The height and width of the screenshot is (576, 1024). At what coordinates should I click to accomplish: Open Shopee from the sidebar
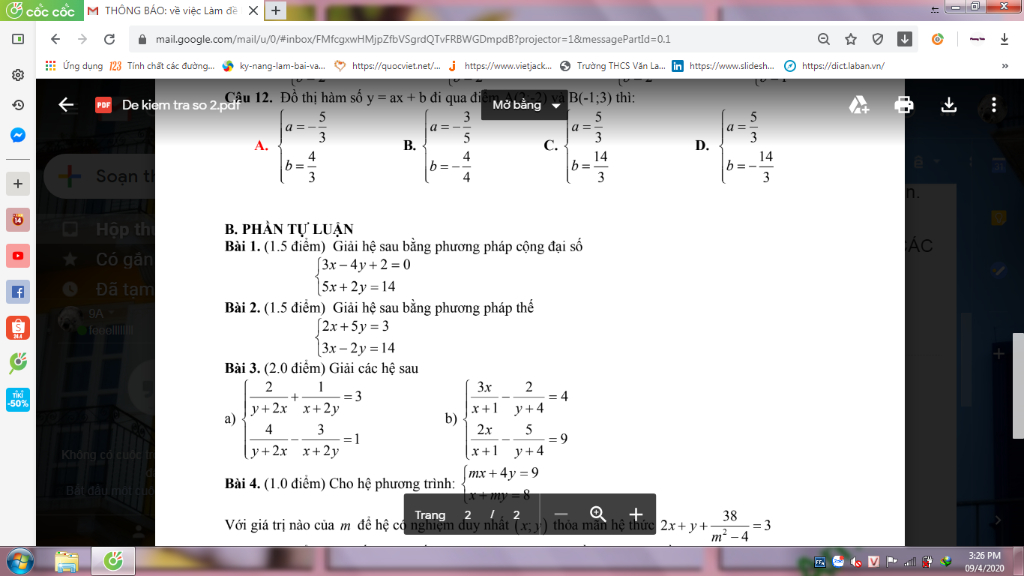18,328
